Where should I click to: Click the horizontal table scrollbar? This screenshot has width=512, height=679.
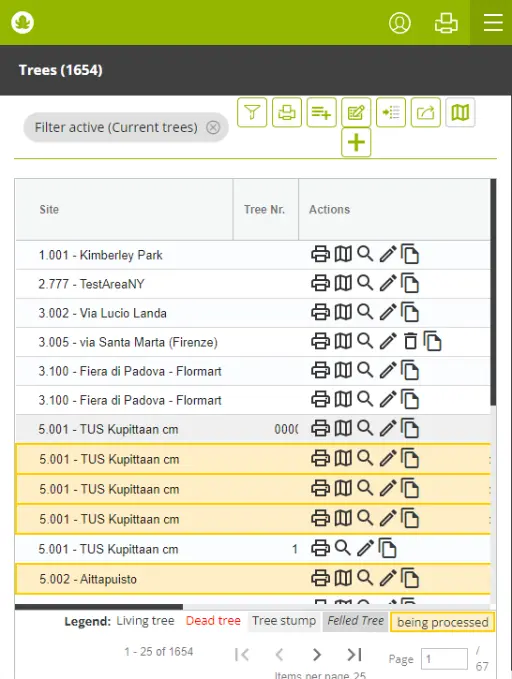pyautogui.click(x=99, y=607)
